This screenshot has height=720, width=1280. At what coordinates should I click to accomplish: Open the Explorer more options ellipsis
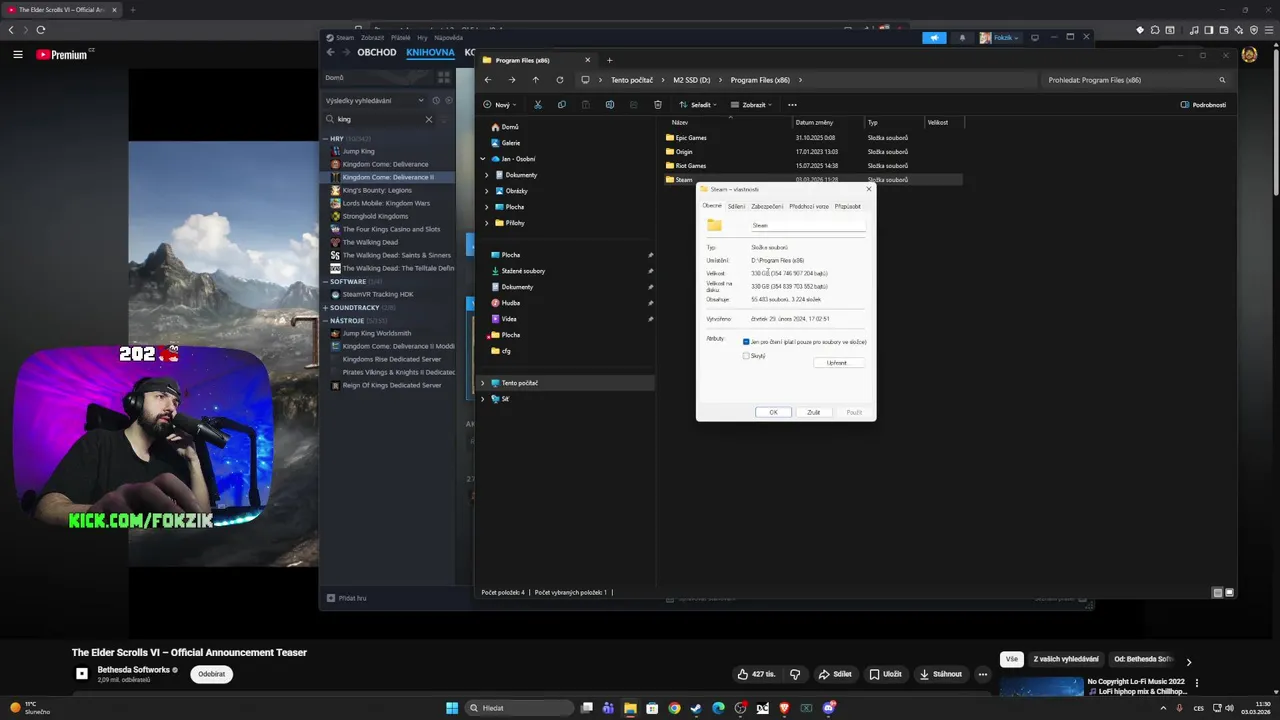pyautogui.click(x=792, y=104)
